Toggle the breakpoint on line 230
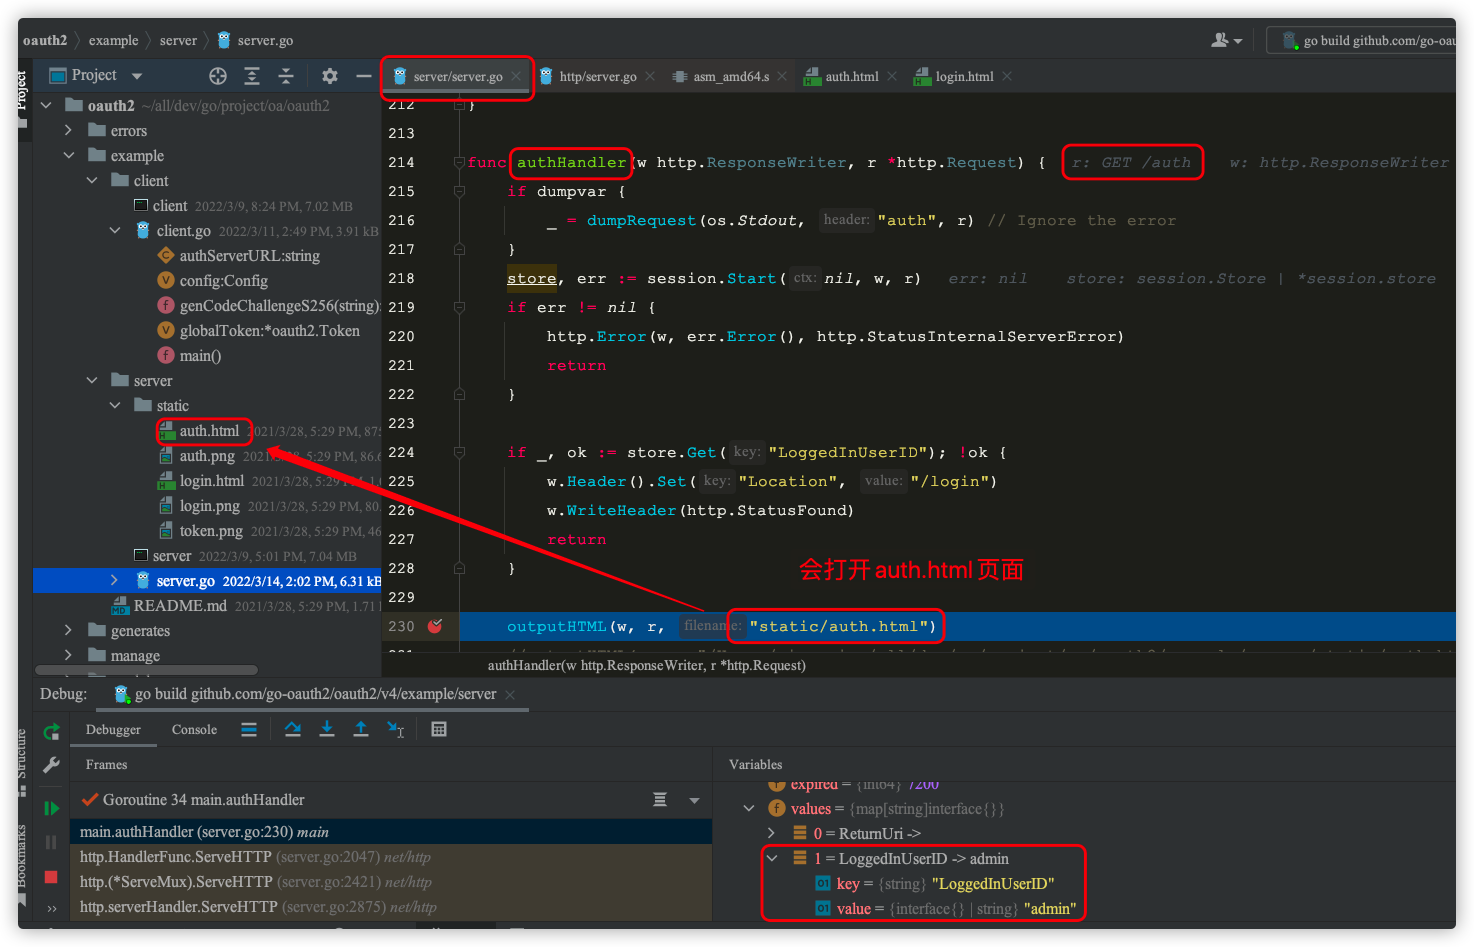Viewport: 1474px width, 947px height. pyautogui.click(x=435, y=626)
